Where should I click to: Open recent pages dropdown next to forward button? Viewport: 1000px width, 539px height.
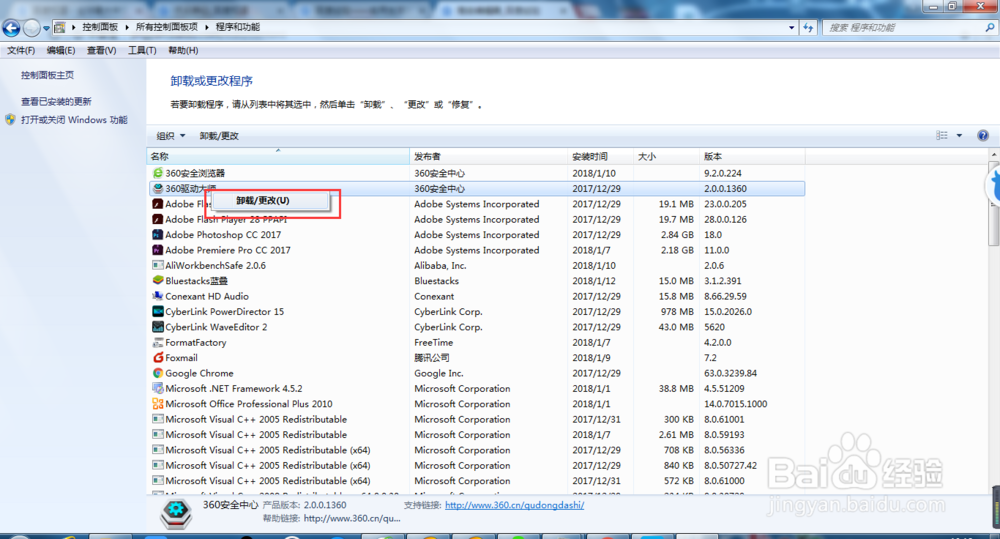(x=46, y=28)
